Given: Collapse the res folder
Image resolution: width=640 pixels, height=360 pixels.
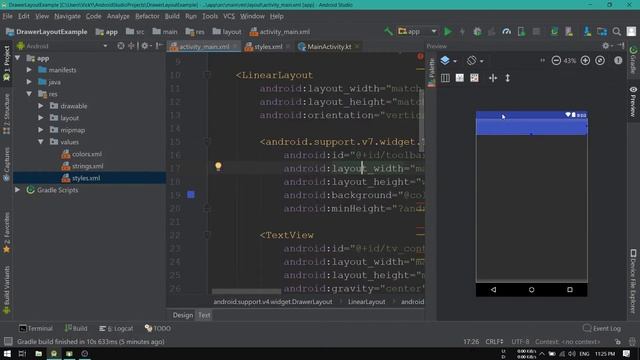Looking at the screenshot, I should pyautogui.click(x=29, y=94).
